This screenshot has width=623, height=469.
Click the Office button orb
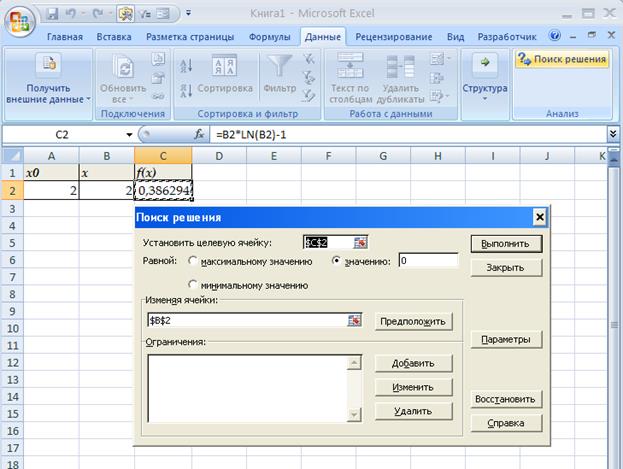19,21
